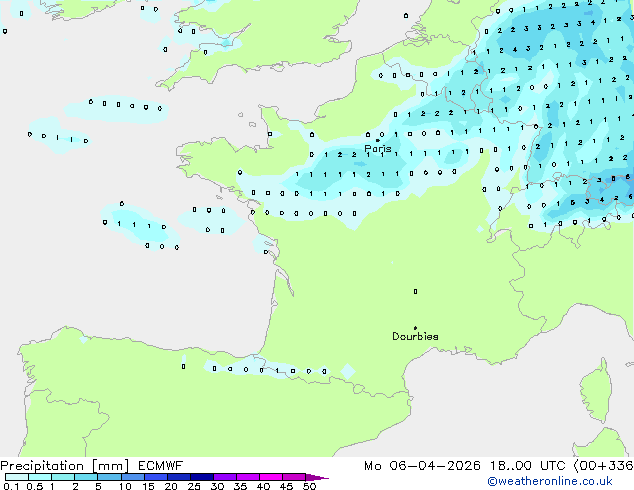
Task: Click the Dourbies location label
Action: point(415,336)
